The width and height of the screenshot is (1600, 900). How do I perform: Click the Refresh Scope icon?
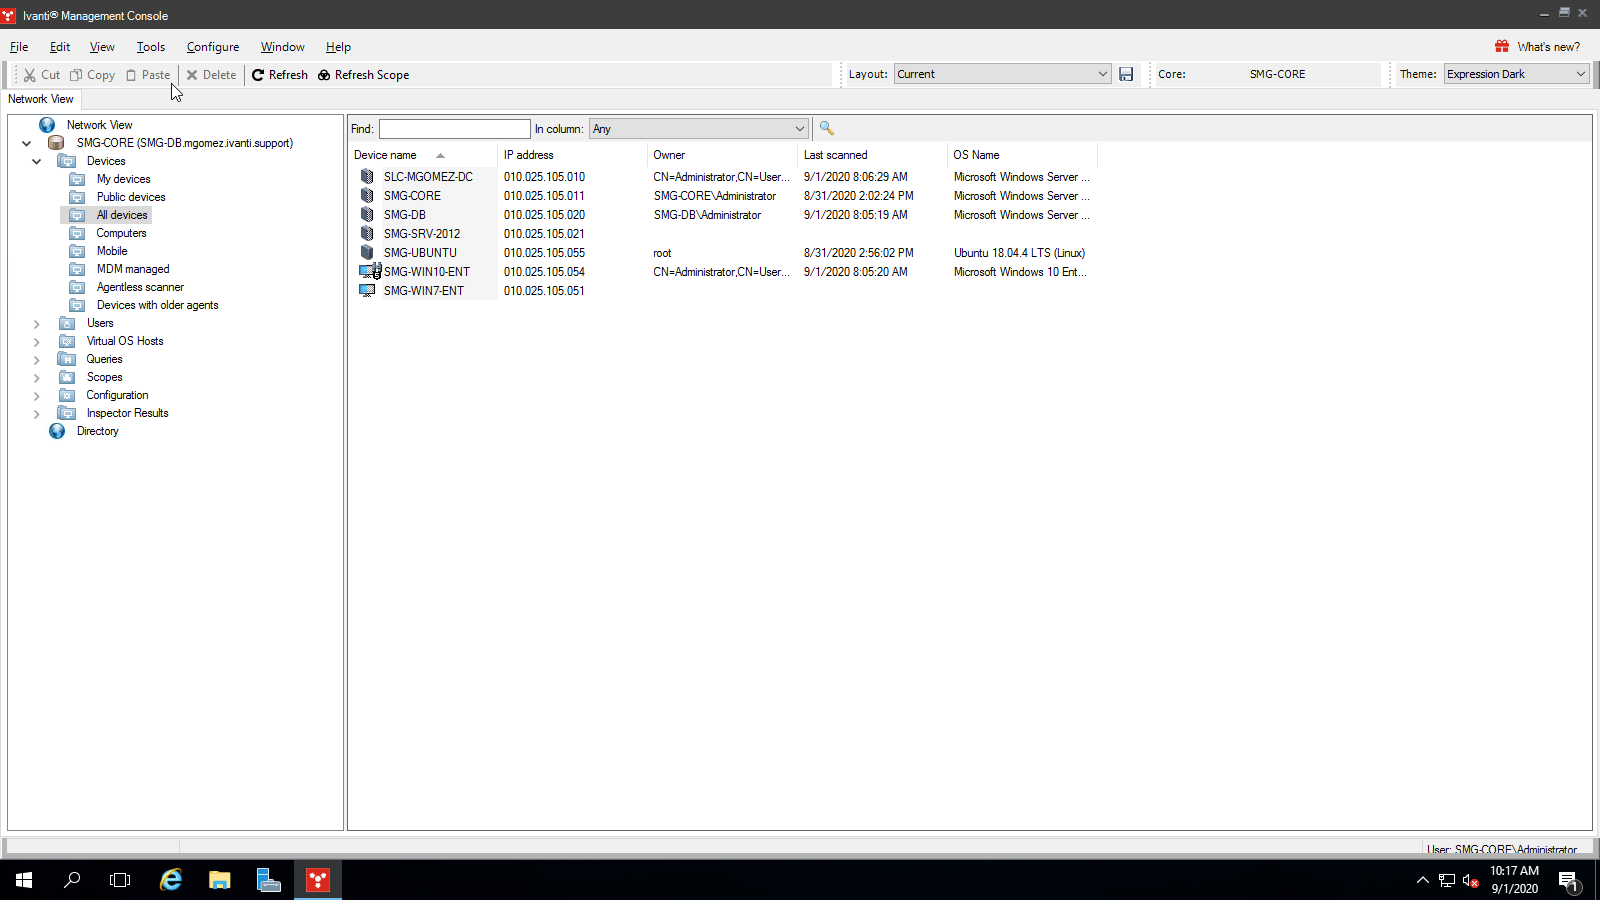(323, 74)
